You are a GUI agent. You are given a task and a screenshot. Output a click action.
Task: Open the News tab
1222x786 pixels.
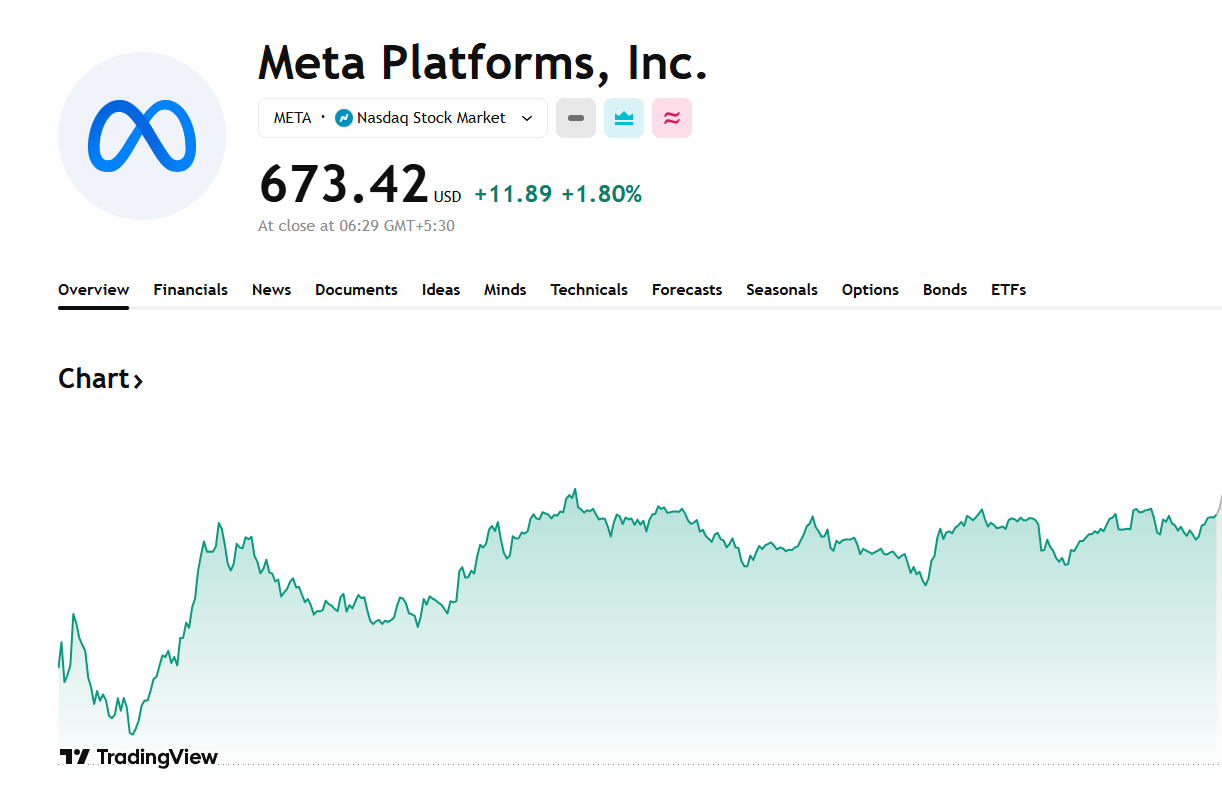tap(271, 290)
